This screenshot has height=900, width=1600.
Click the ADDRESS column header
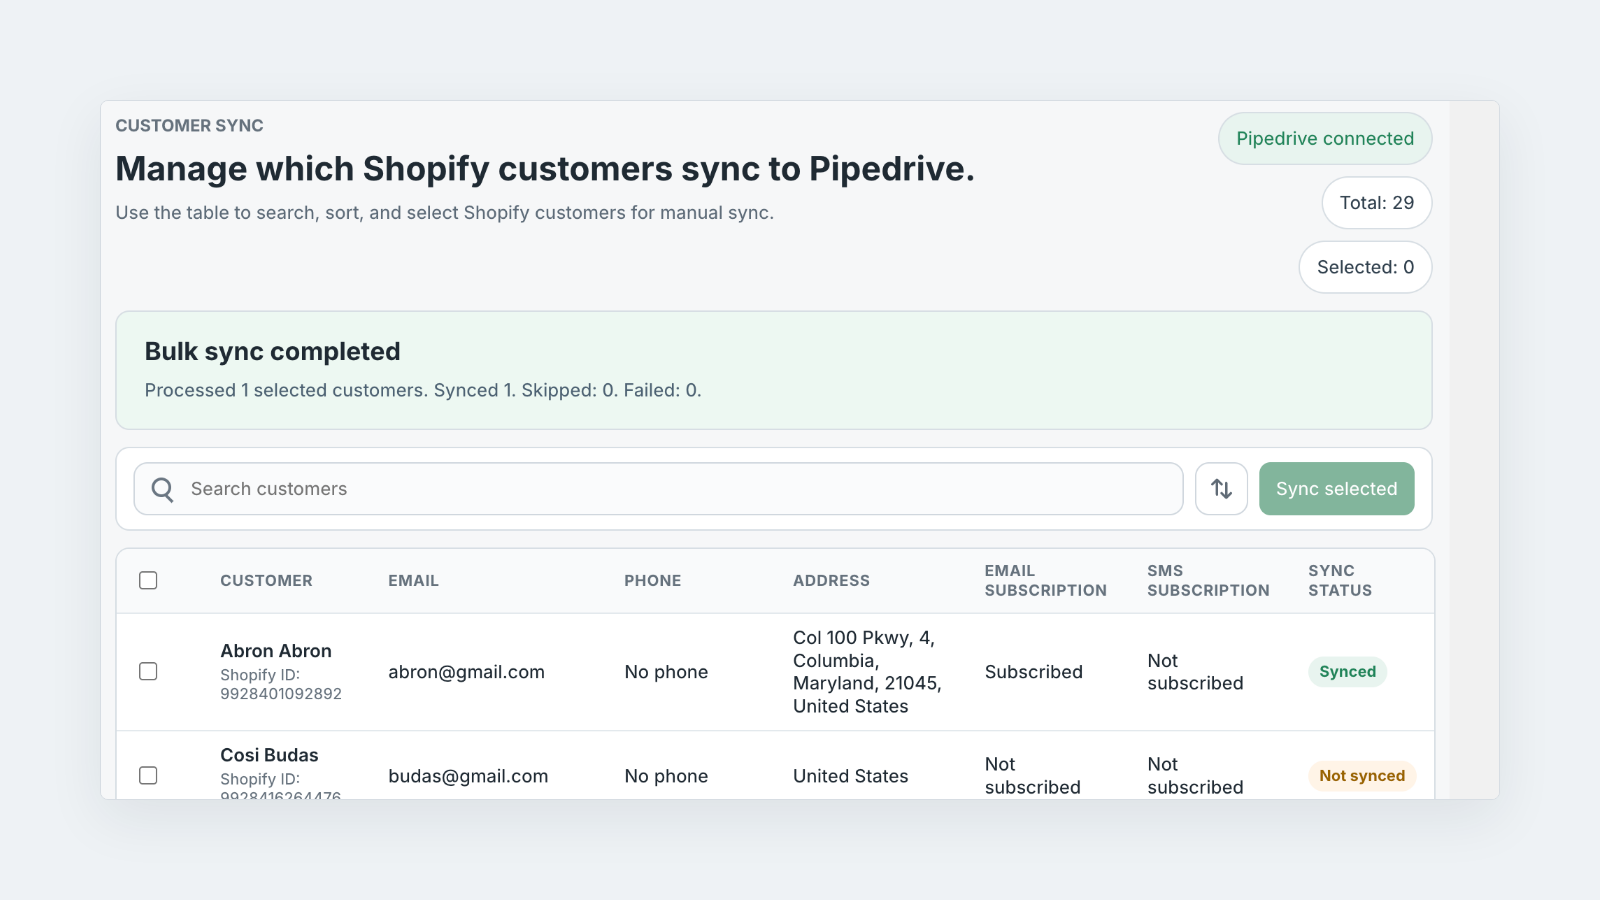point(831,581)
